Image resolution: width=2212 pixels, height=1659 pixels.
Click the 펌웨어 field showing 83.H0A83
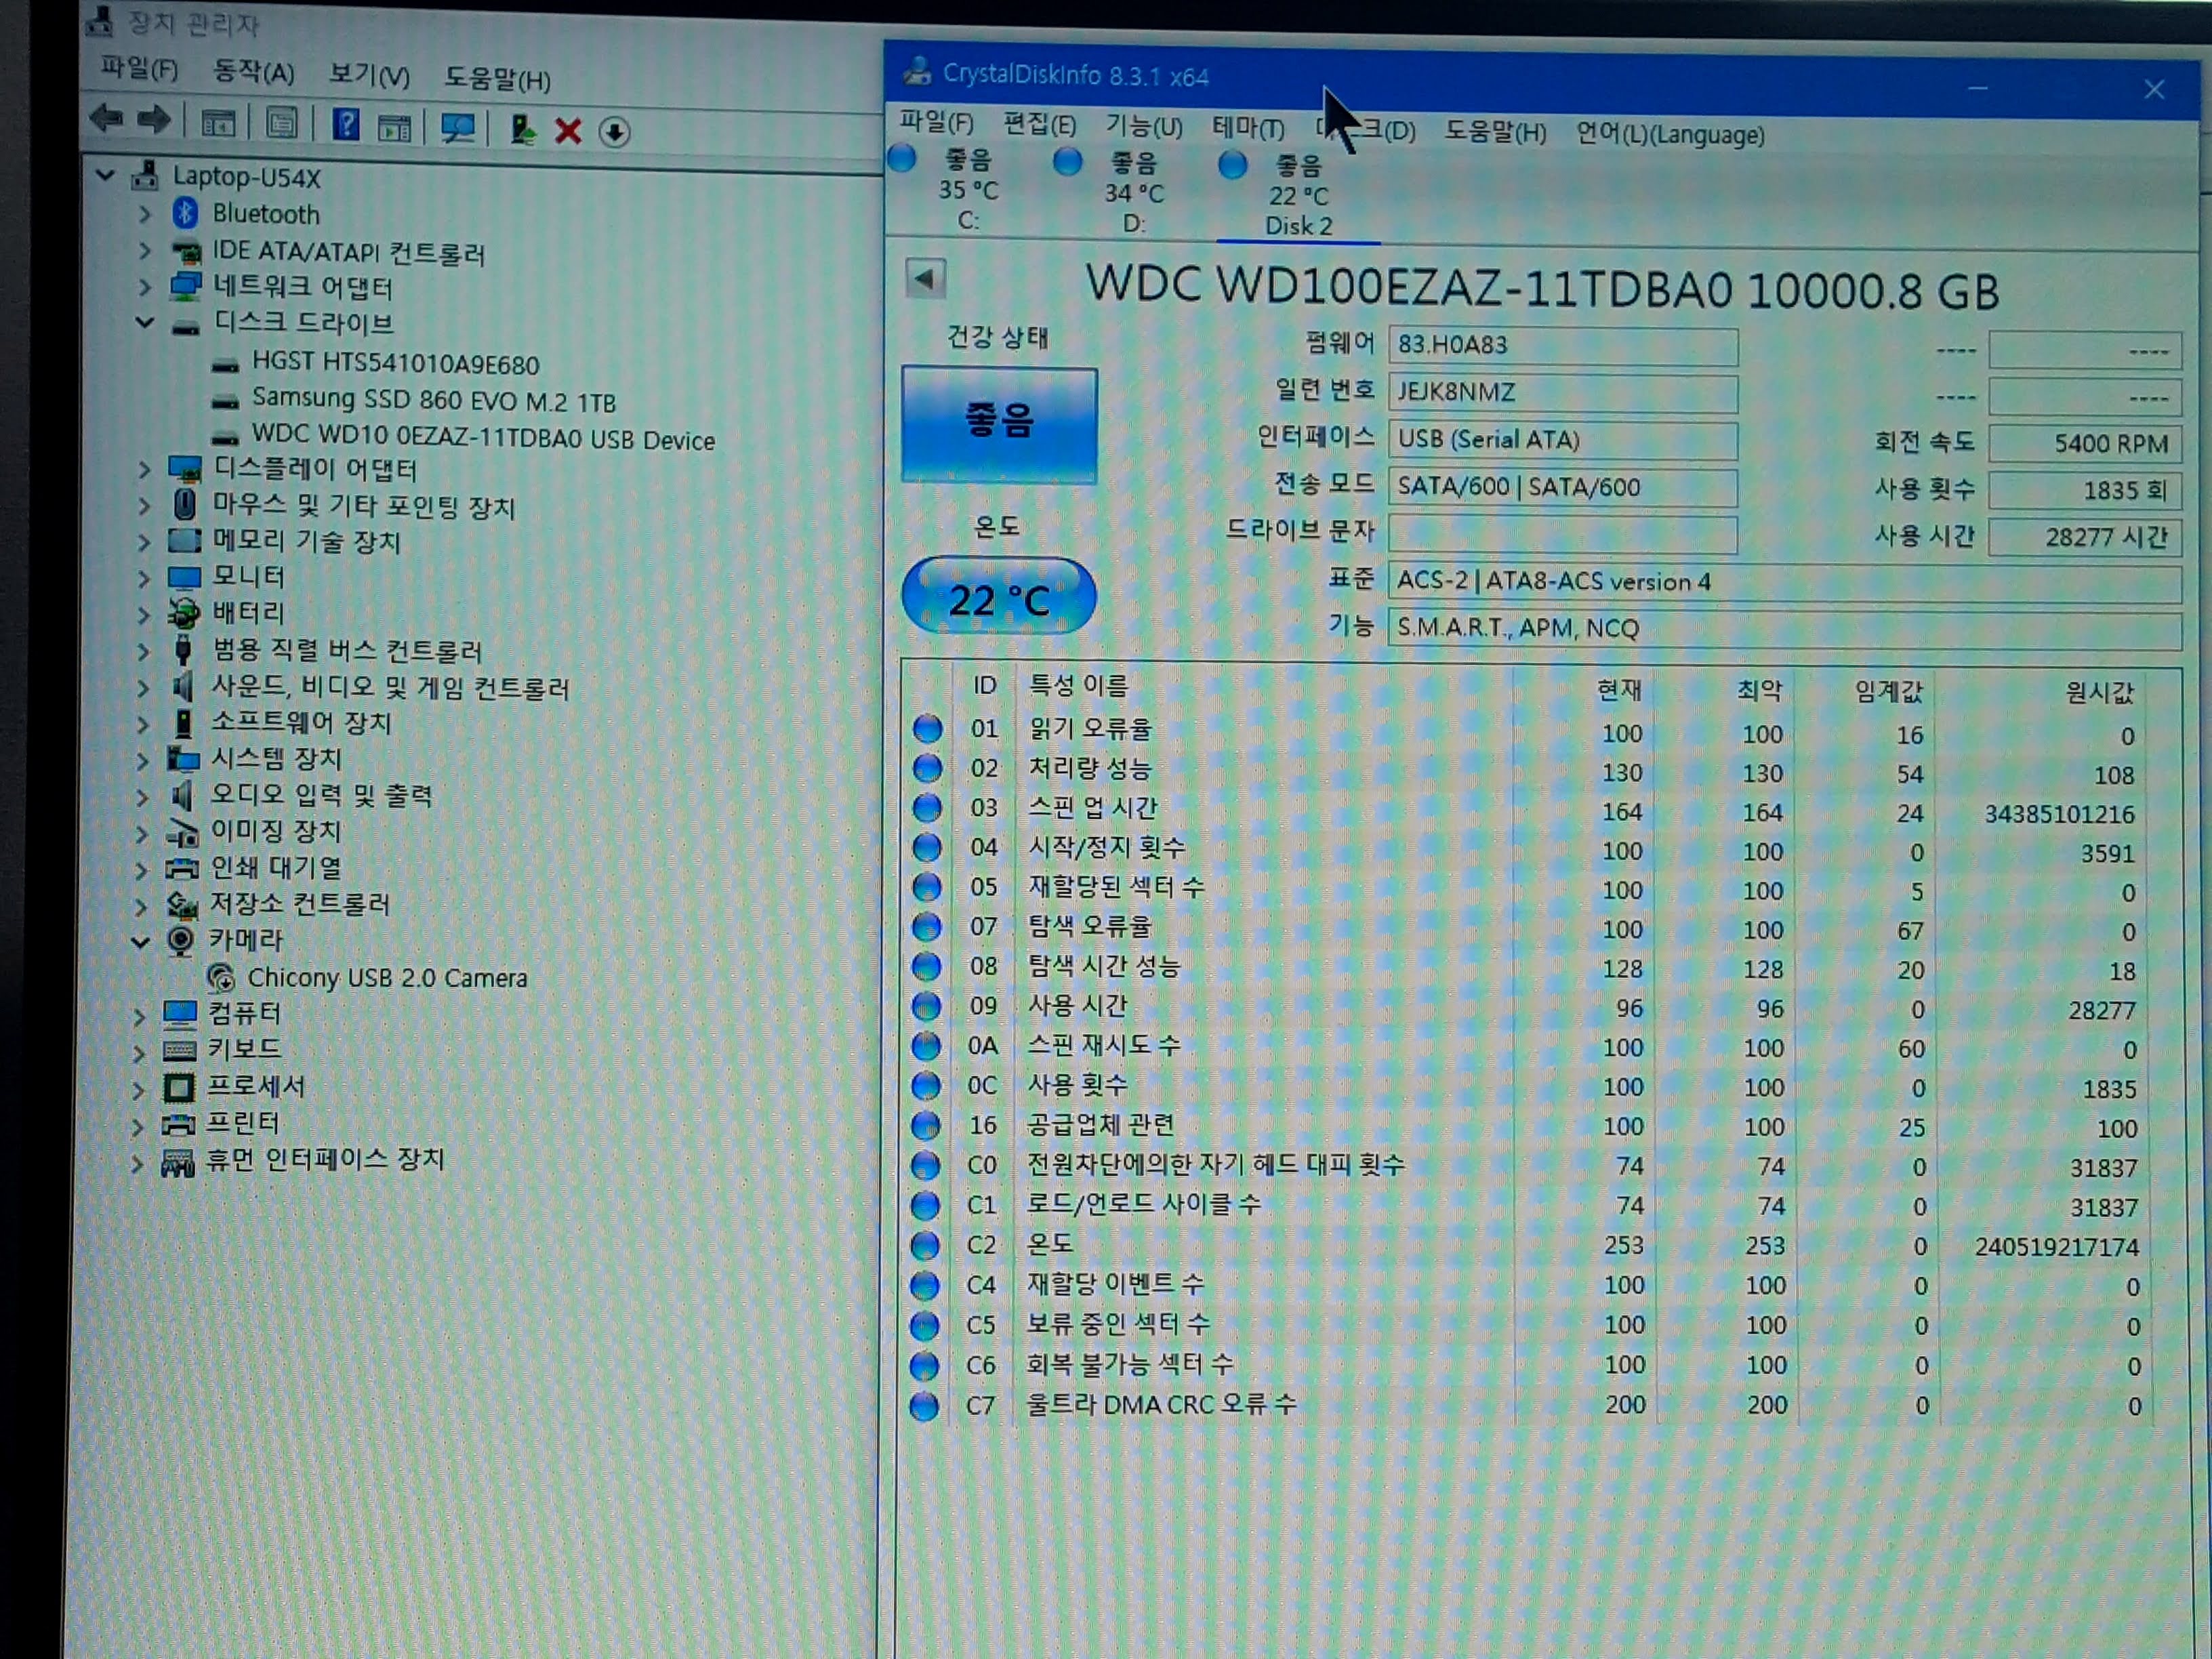pos(1563,346)
